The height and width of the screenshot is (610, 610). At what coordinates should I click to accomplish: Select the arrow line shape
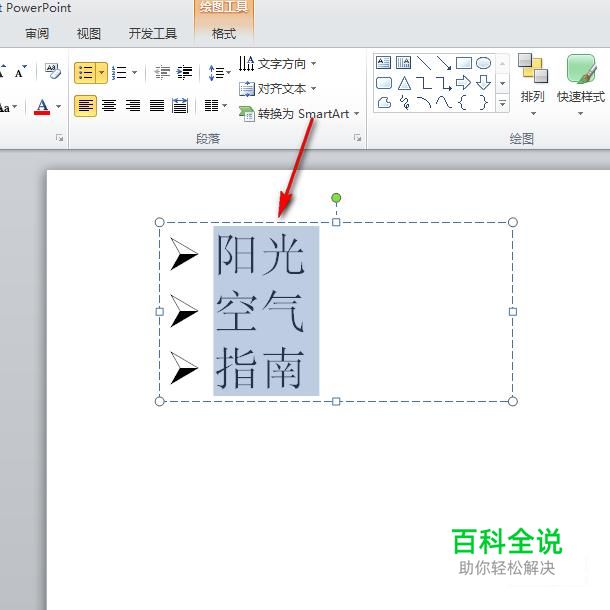click(443, 62)
